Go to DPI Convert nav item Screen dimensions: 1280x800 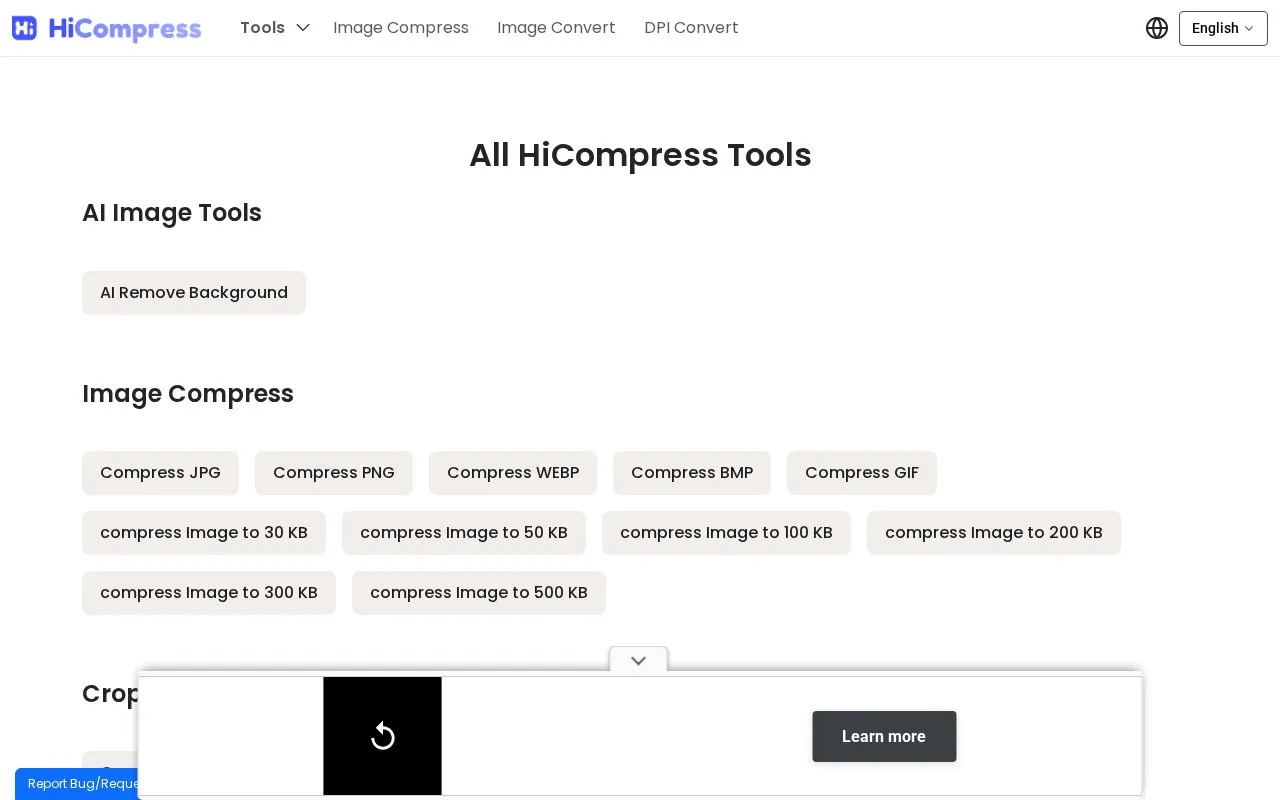[691, 28]
